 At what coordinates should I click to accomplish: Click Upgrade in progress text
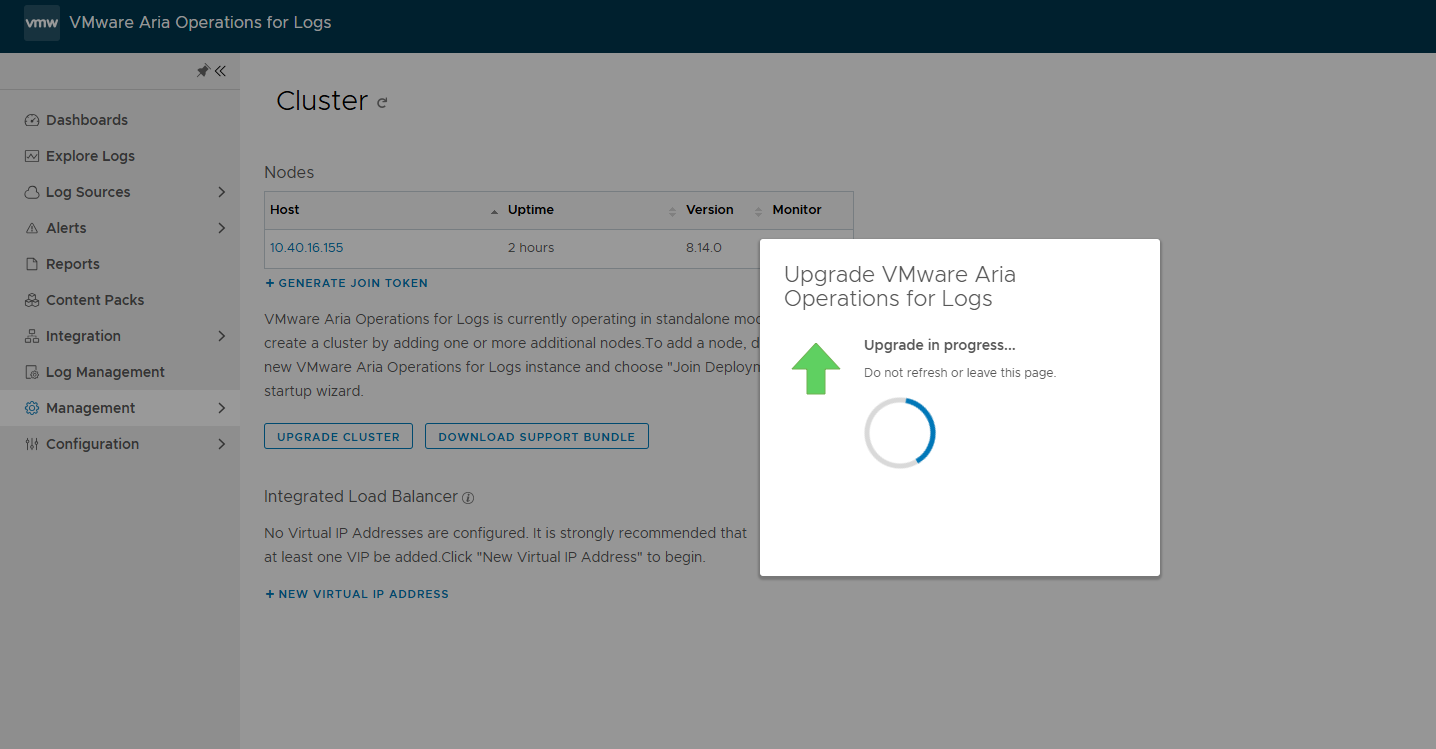point(940,345)
